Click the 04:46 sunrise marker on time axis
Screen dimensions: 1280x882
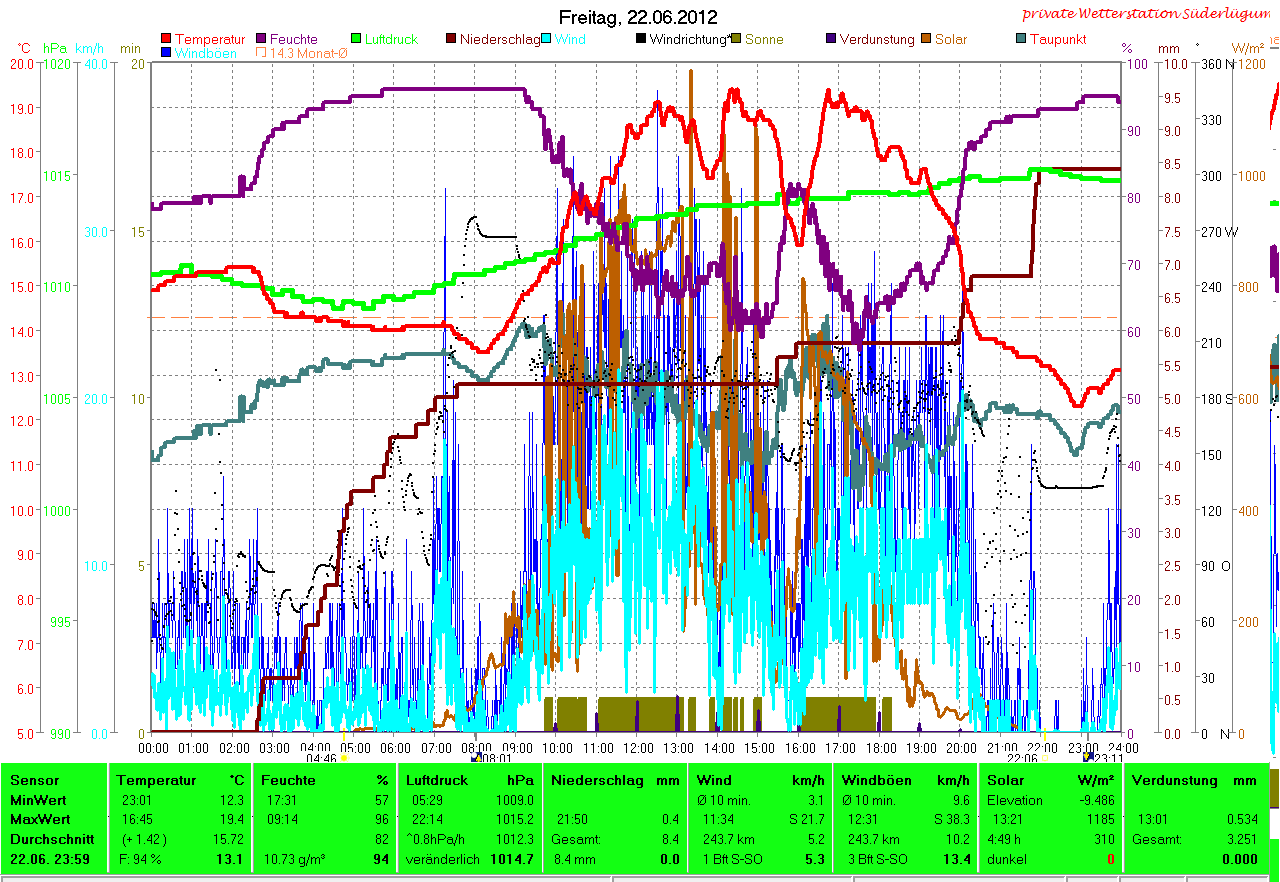321,758
